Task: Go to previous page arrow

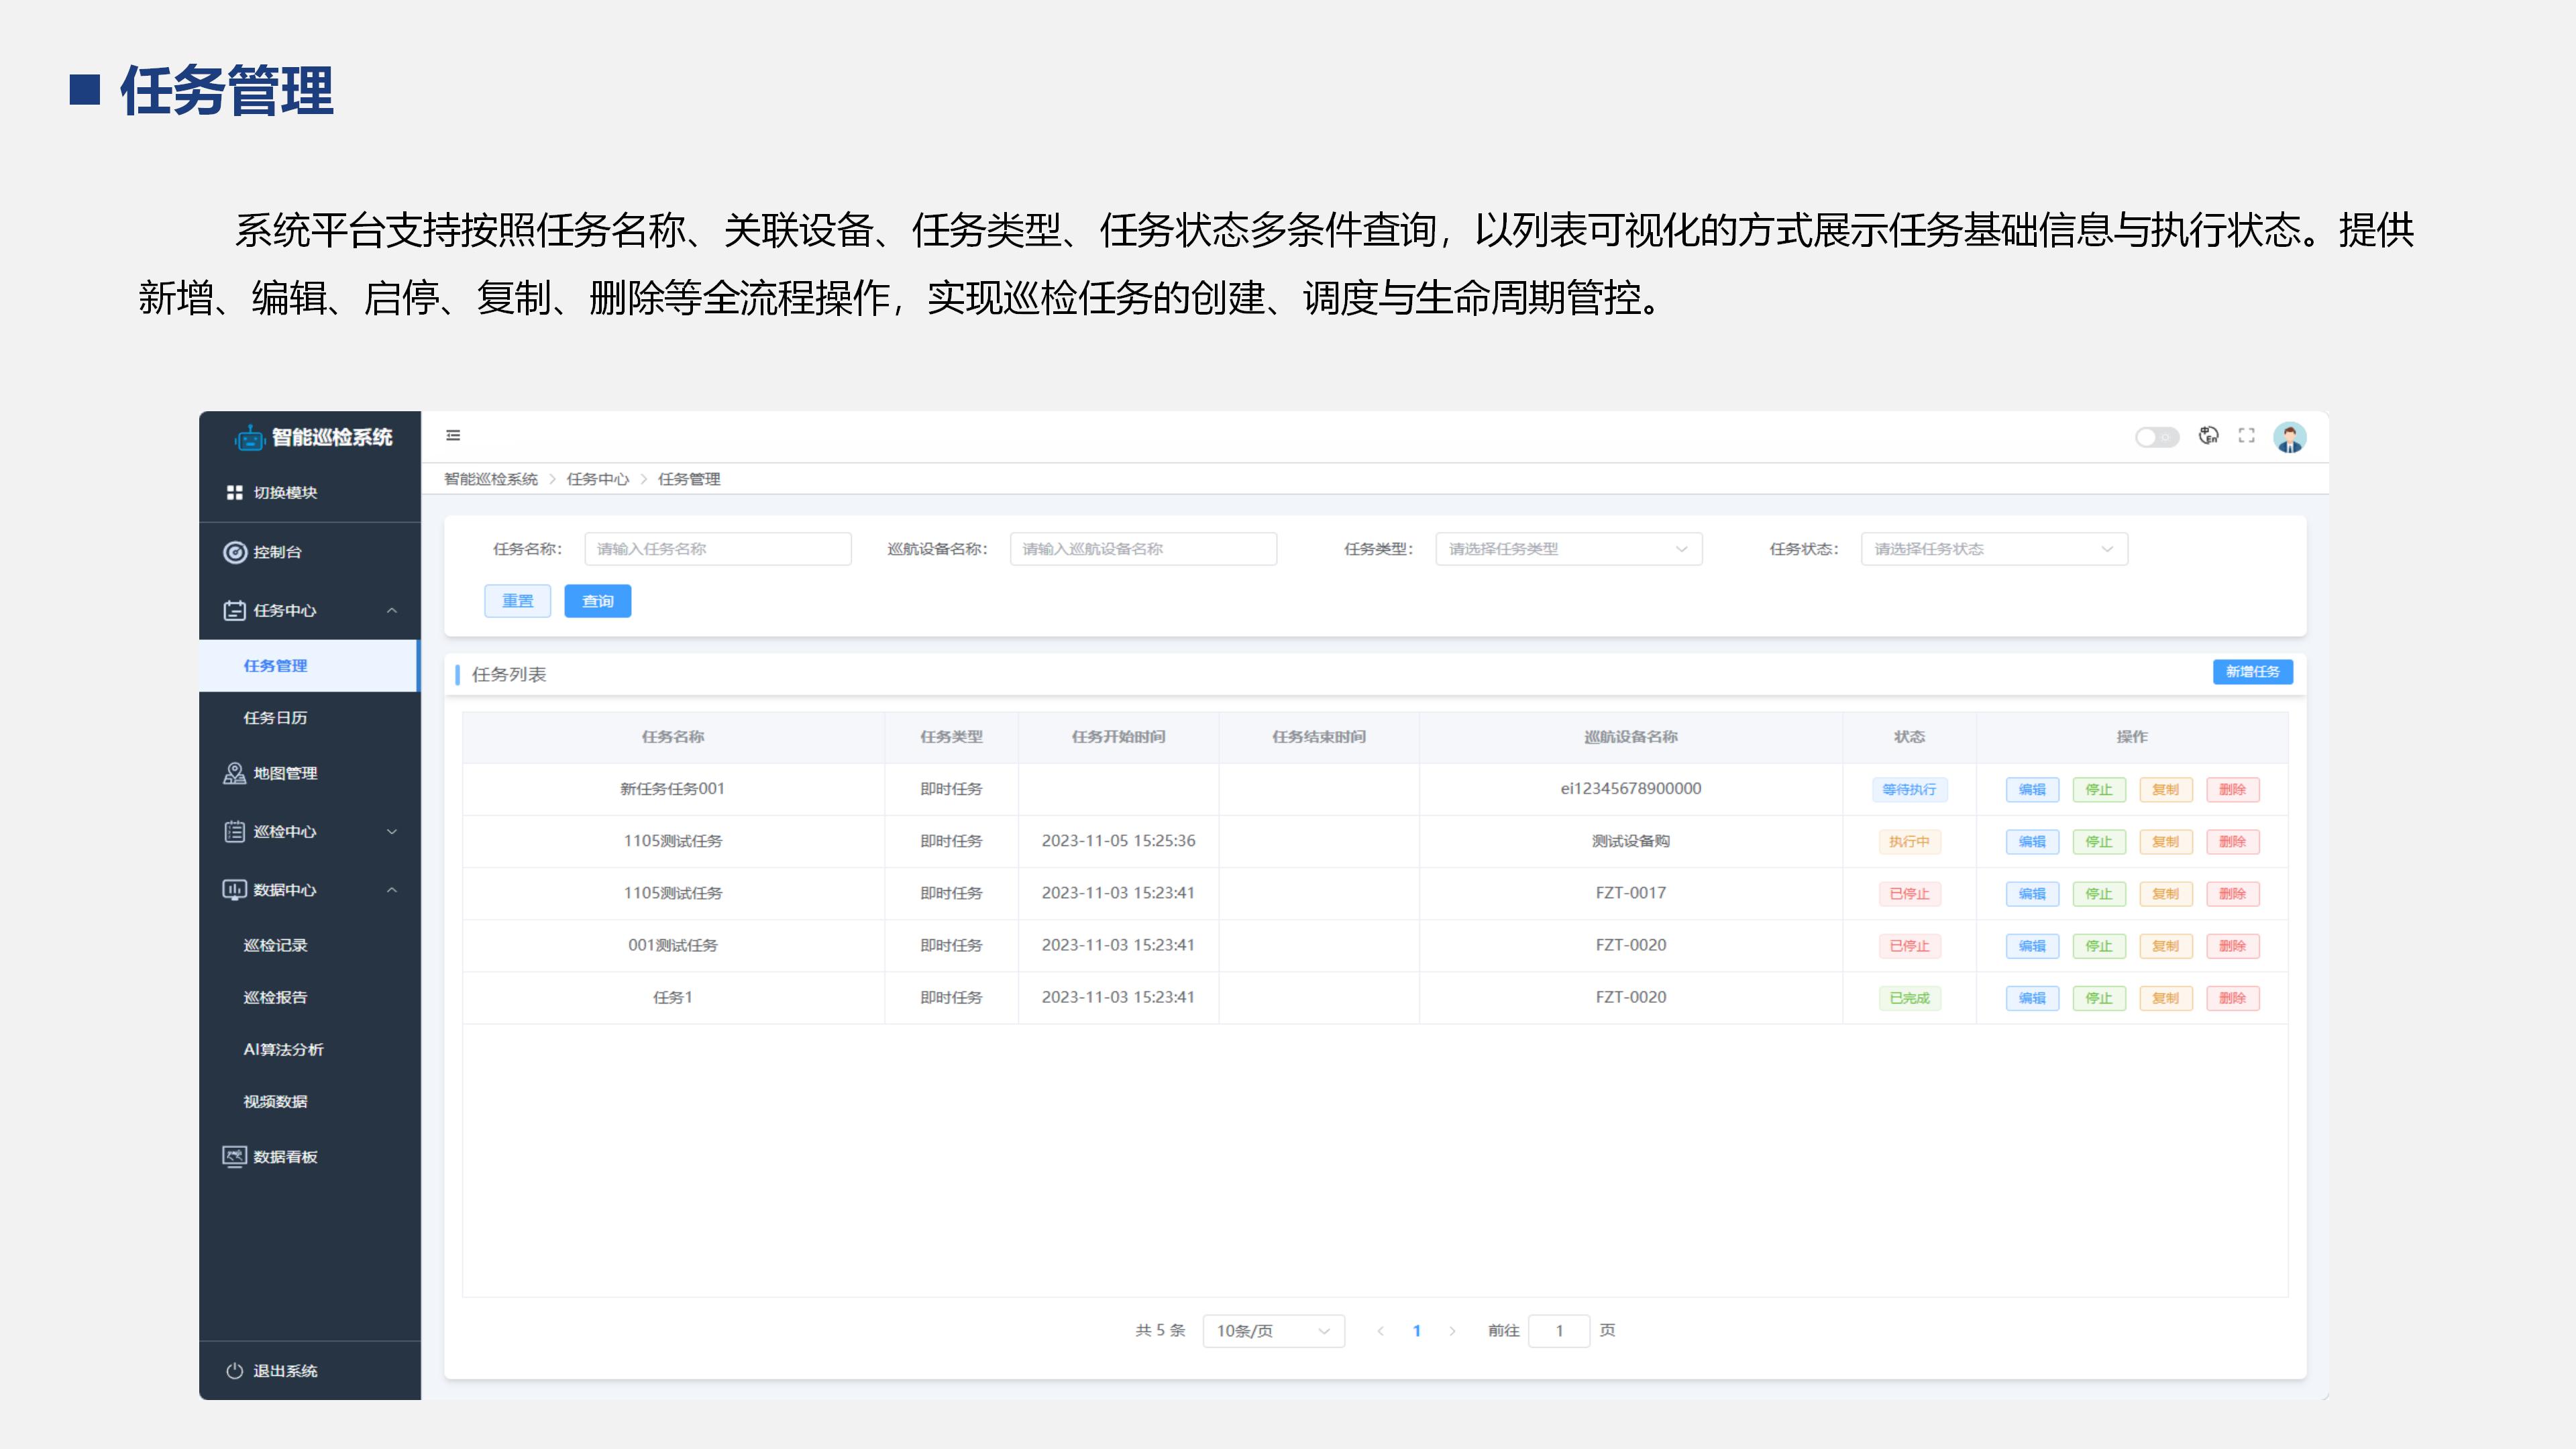Action: (x=1381, y=1331)
